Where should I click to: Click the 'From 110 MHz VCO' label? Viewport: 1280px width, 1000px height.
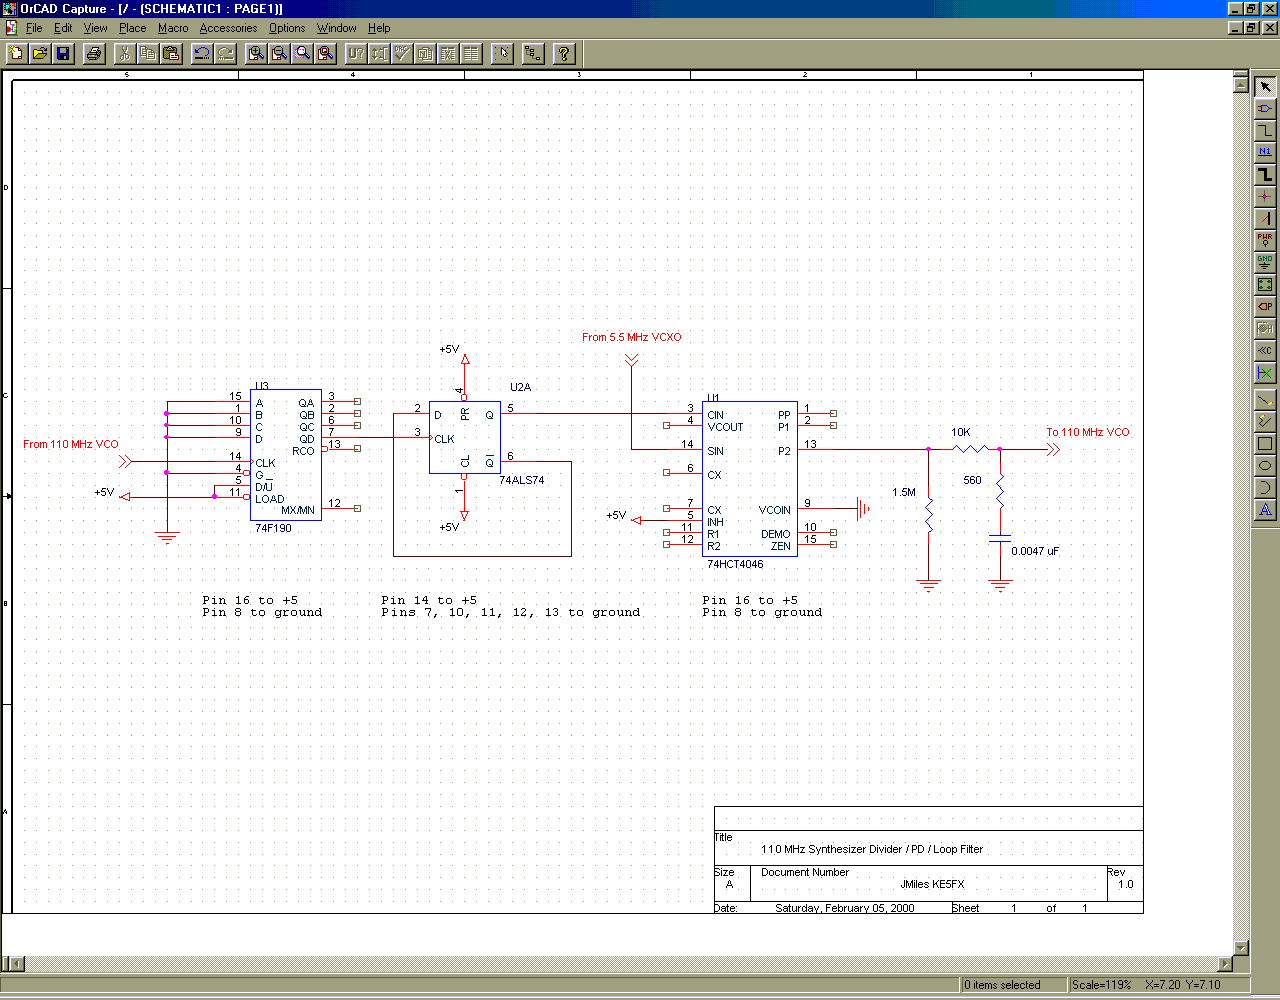tap(71, 444)
